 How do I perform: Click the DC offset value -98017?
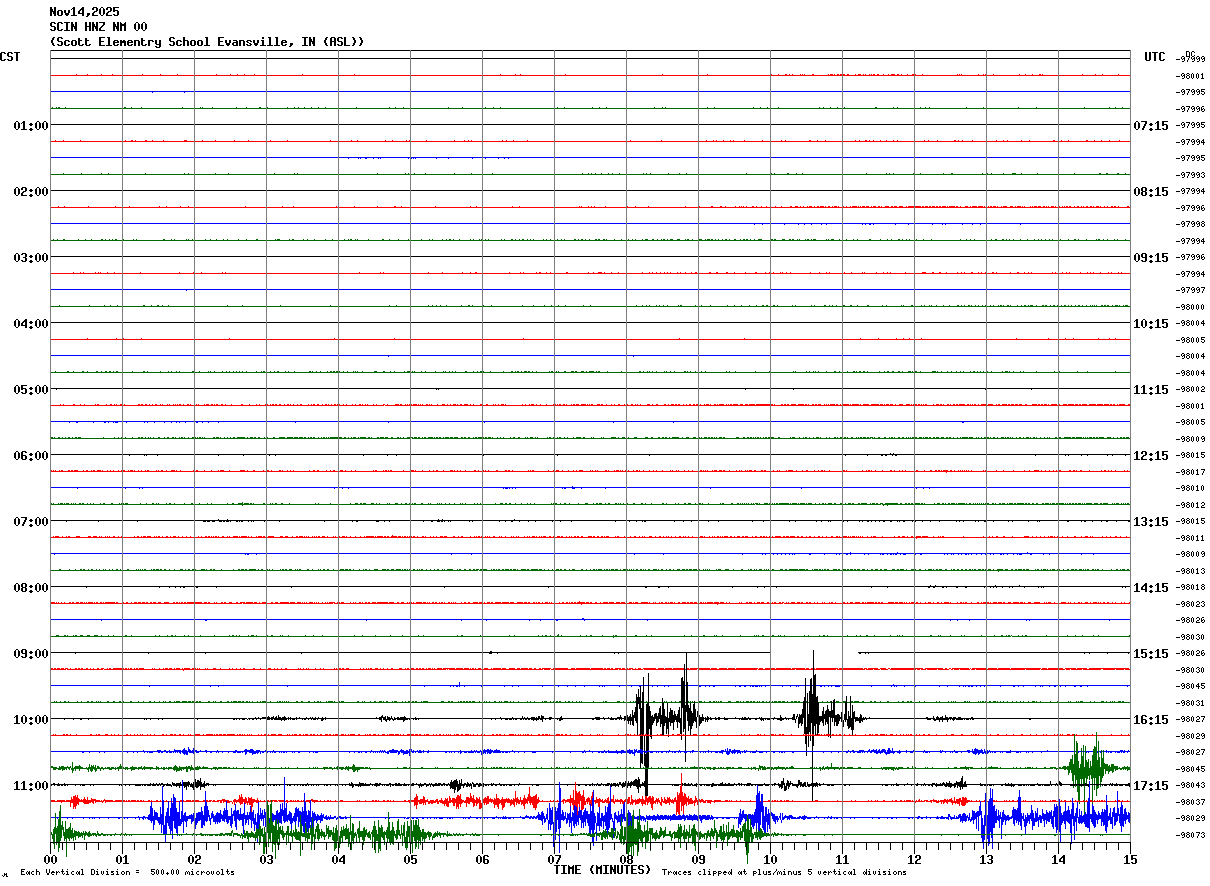tap(1191, 472)
